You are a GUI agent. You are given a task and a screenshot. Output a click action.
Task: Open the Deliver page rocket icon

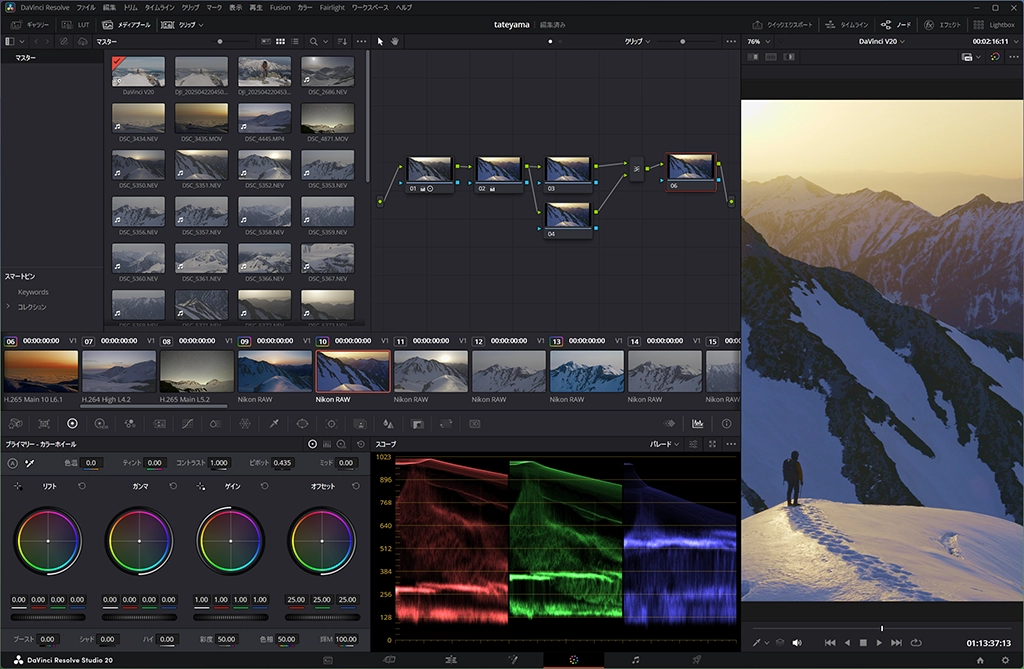point(697,660)
